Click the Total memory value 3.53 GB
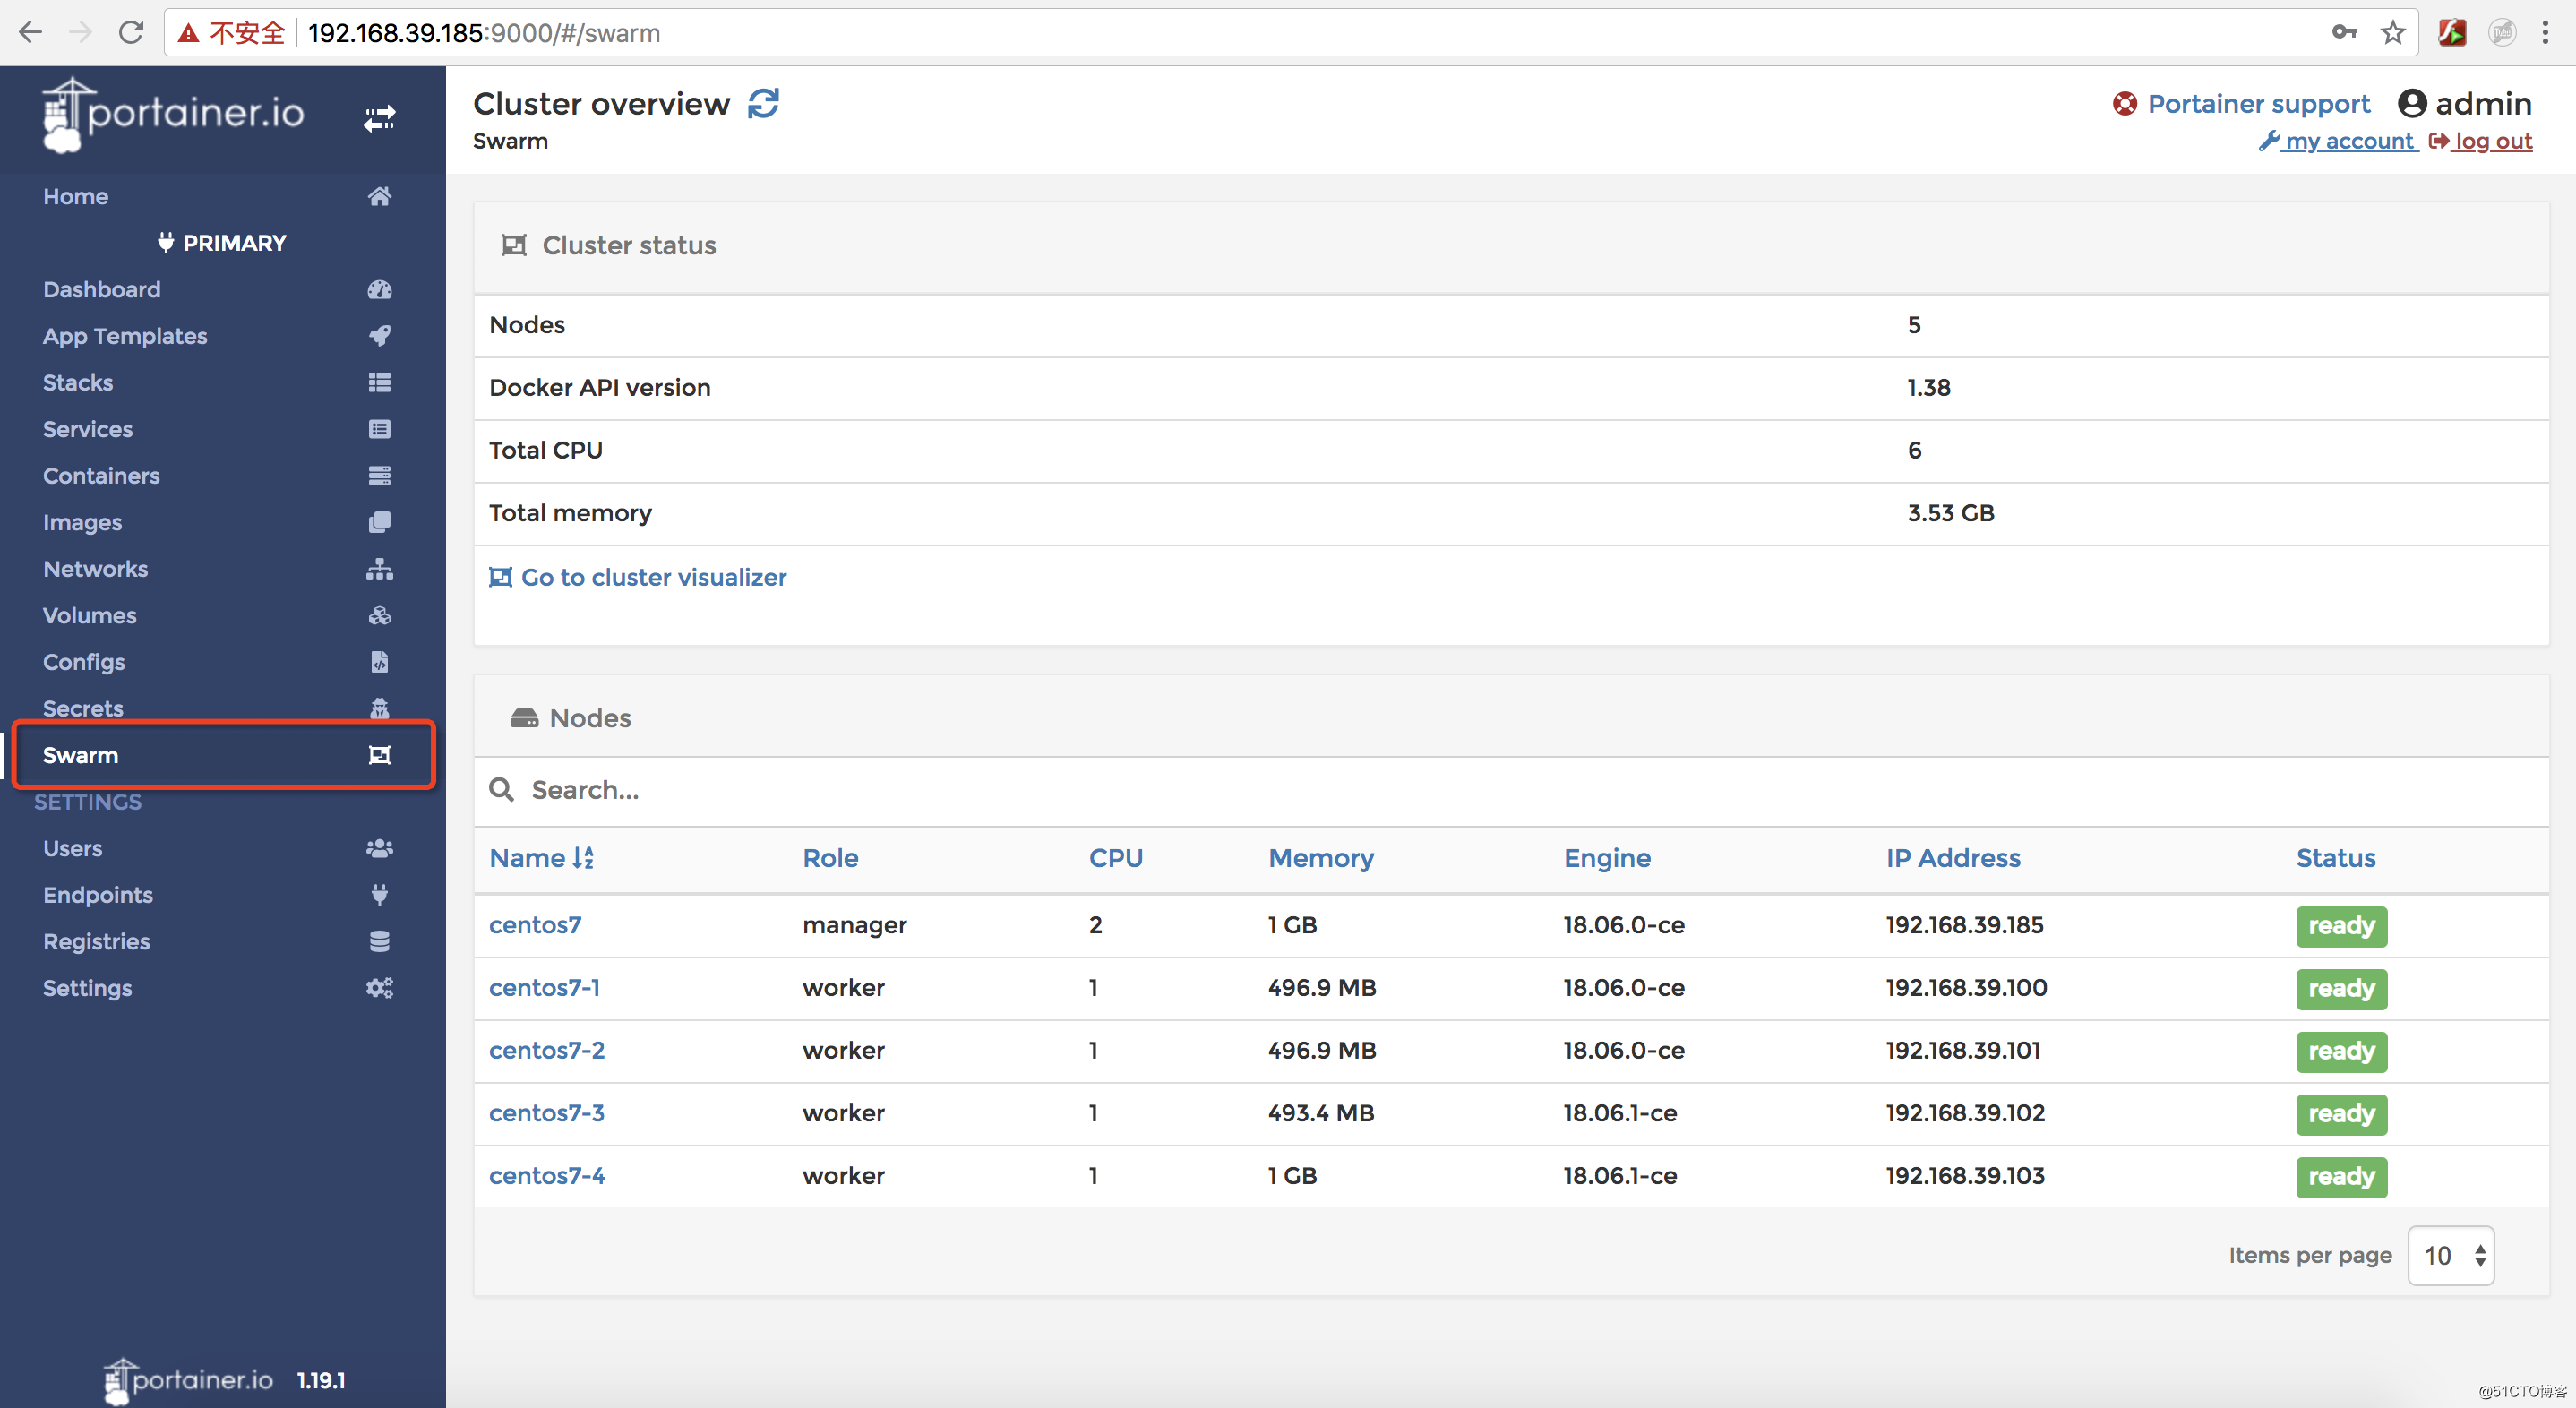 tap(1950, 513)
